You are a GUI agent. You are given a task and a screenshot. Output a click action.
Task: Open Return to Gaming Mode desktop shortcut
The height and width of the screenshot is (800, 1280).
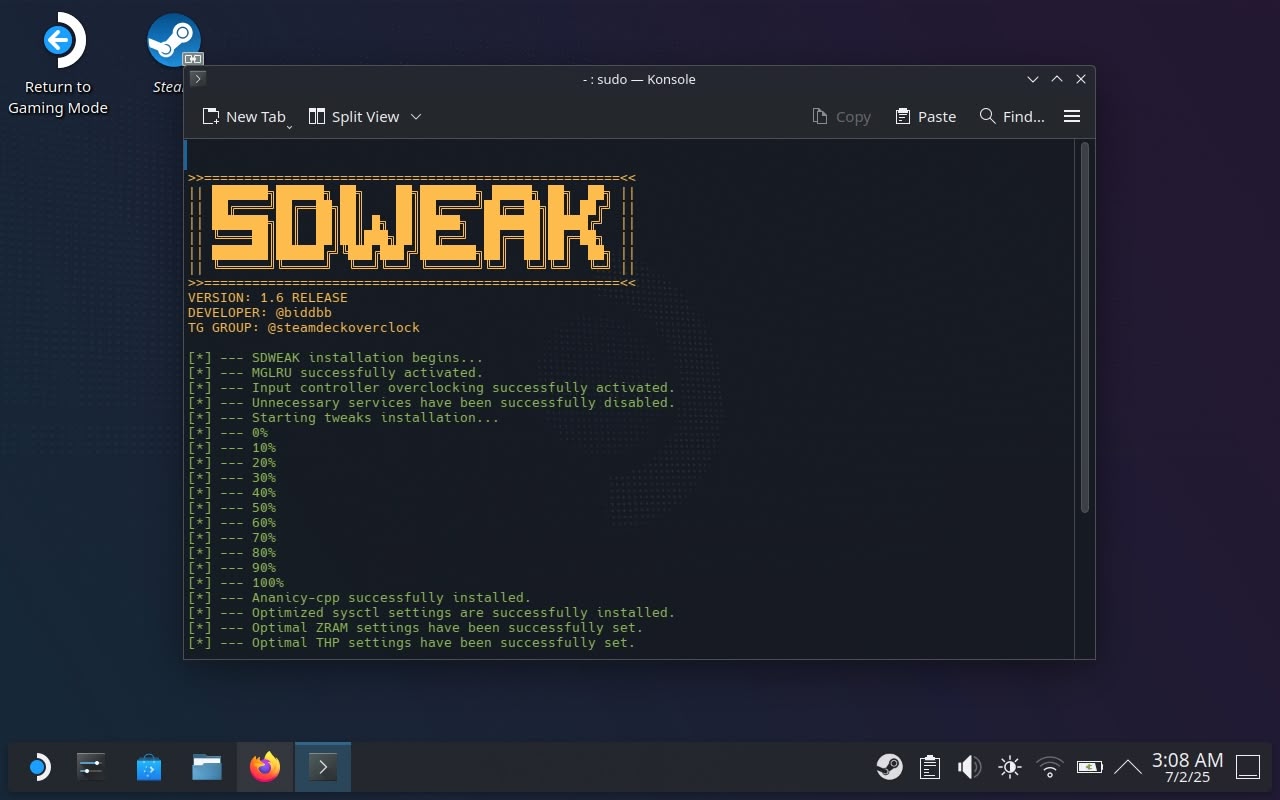pyautogui.click(x=58, y=64)
